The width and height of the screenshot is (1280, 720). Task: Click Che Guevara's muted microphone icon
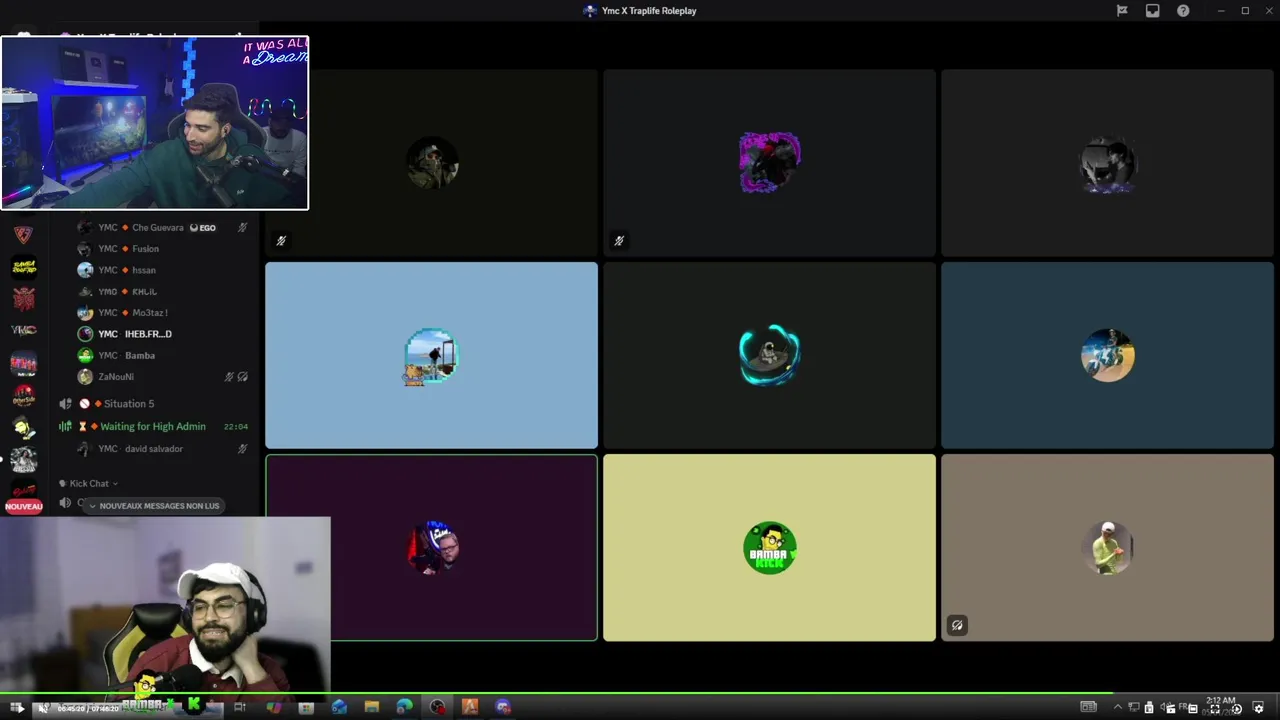243,227
